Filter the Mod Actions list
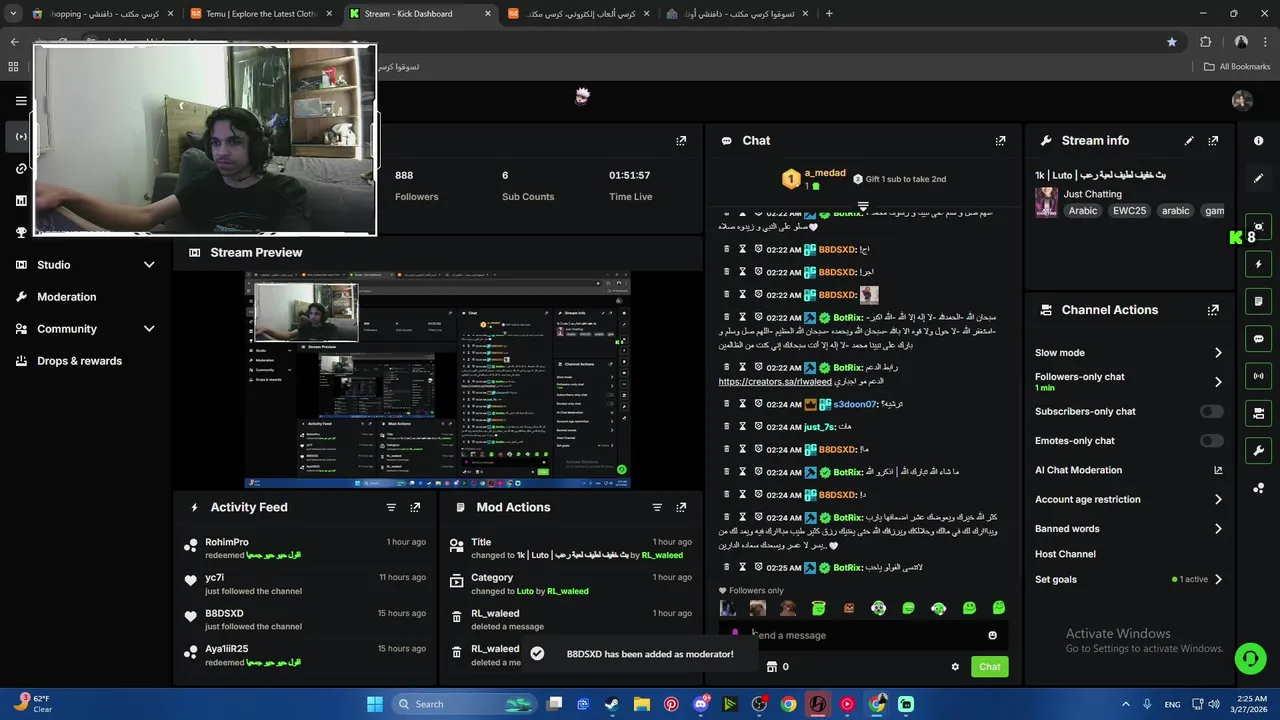The image size is (1280, 720). point(657,508)
